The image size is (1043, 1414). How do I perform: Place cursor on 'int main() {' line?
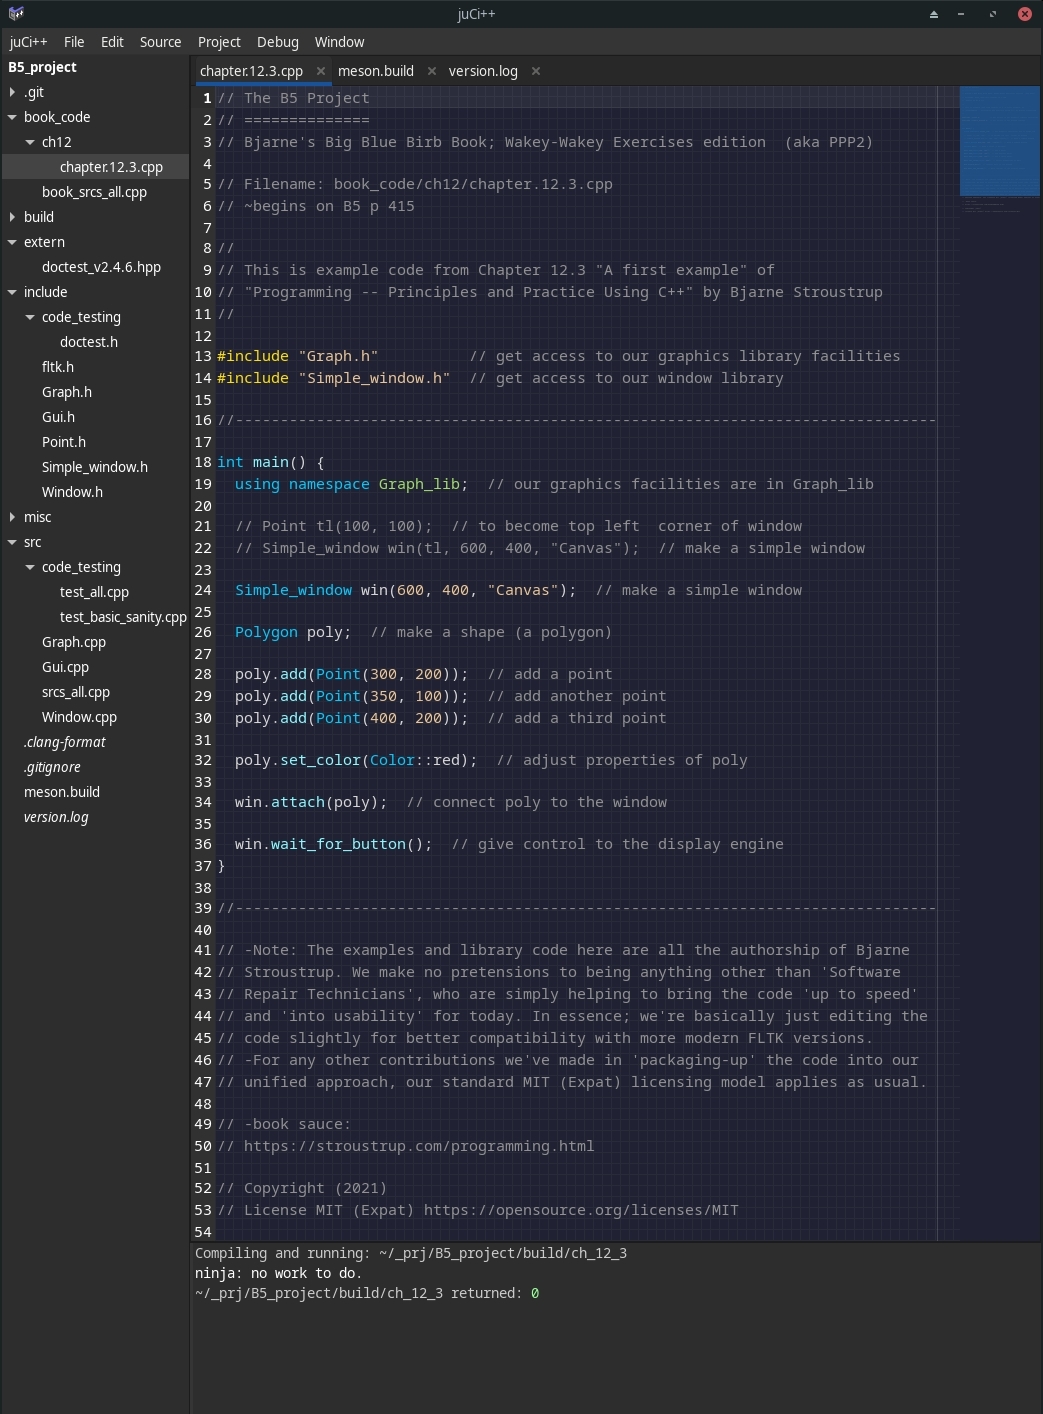[271, 462]
